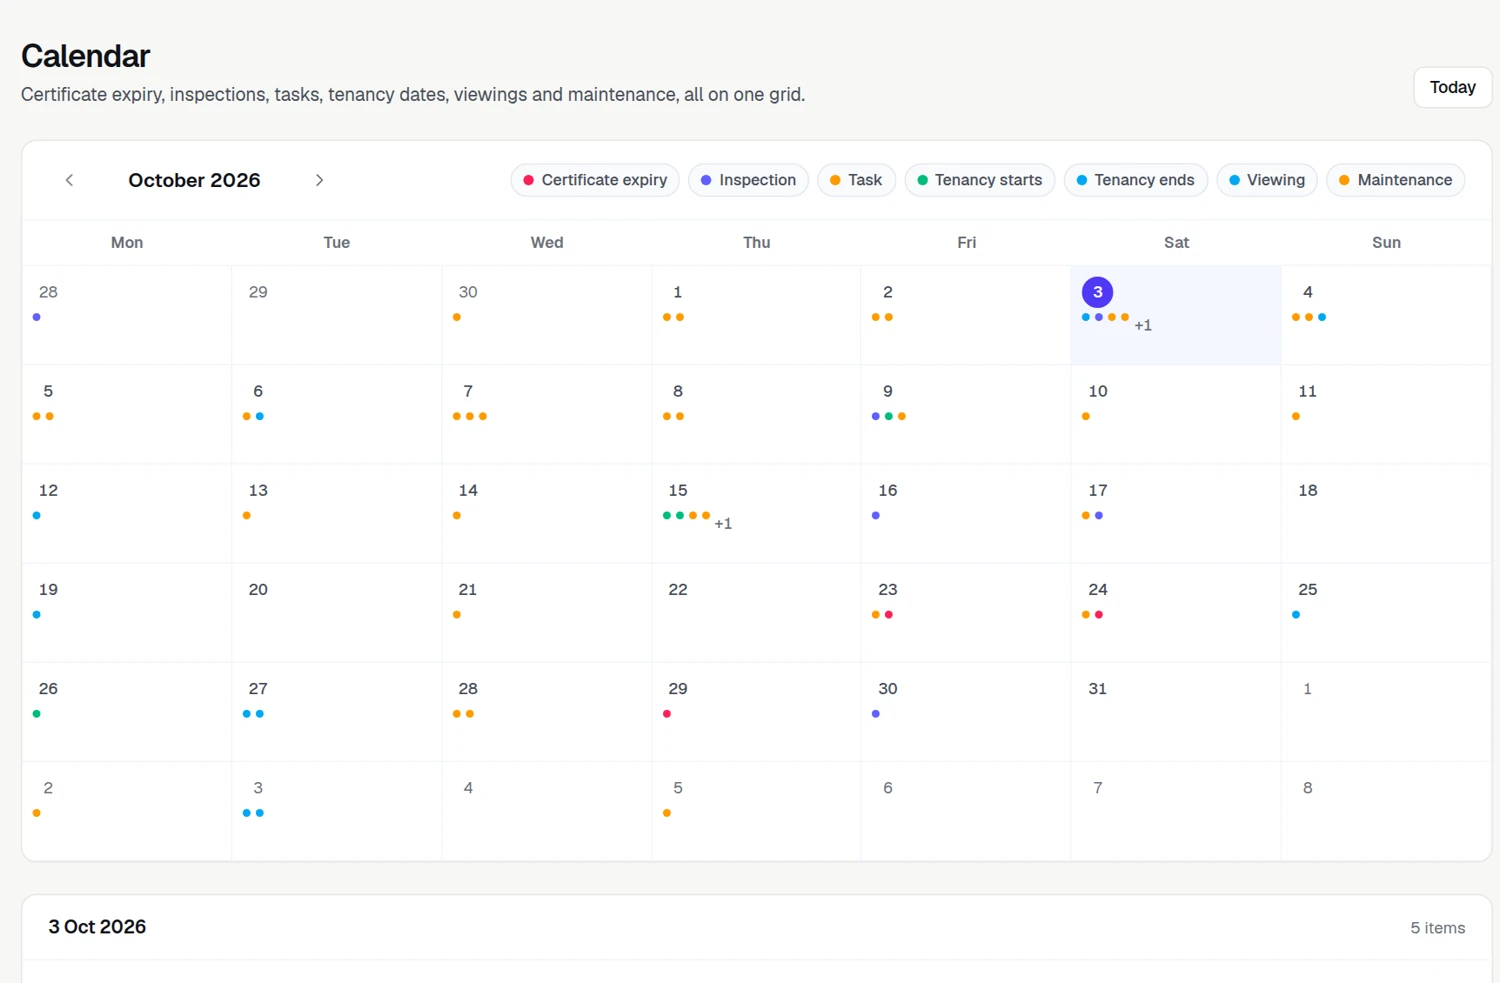Select Saturday 10 October
Viewport: 1500px width, 983px height.
click(x=1176, y=414)
